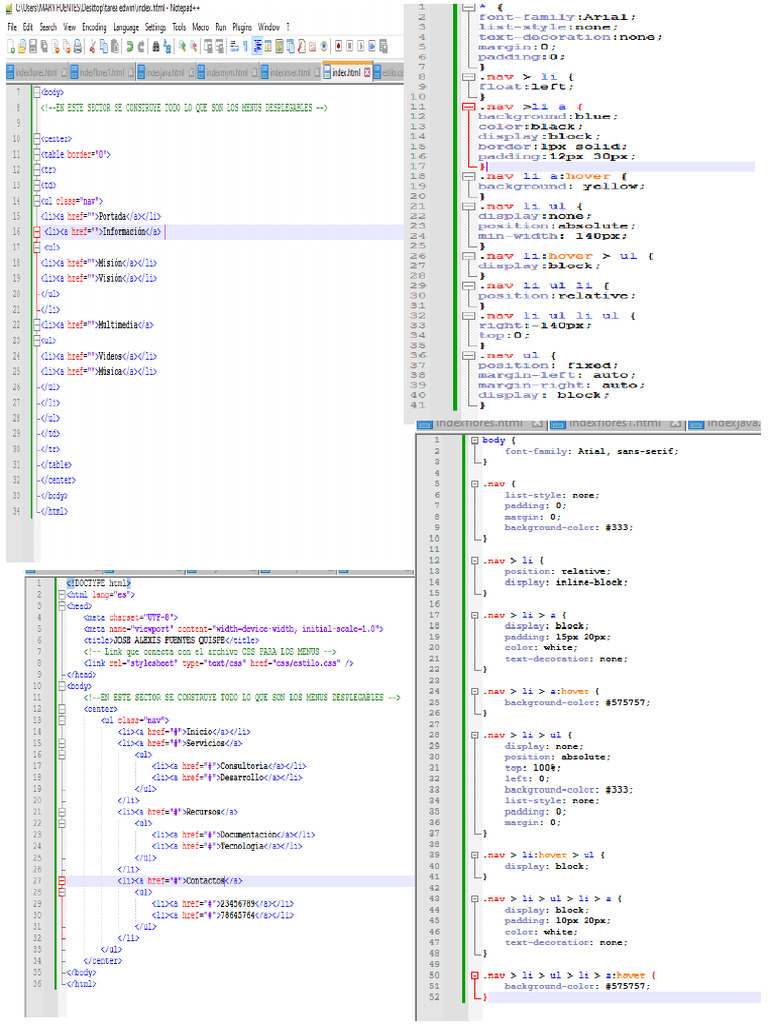
Task: Close the index.html tab with its red X
Action: point(366,73)
